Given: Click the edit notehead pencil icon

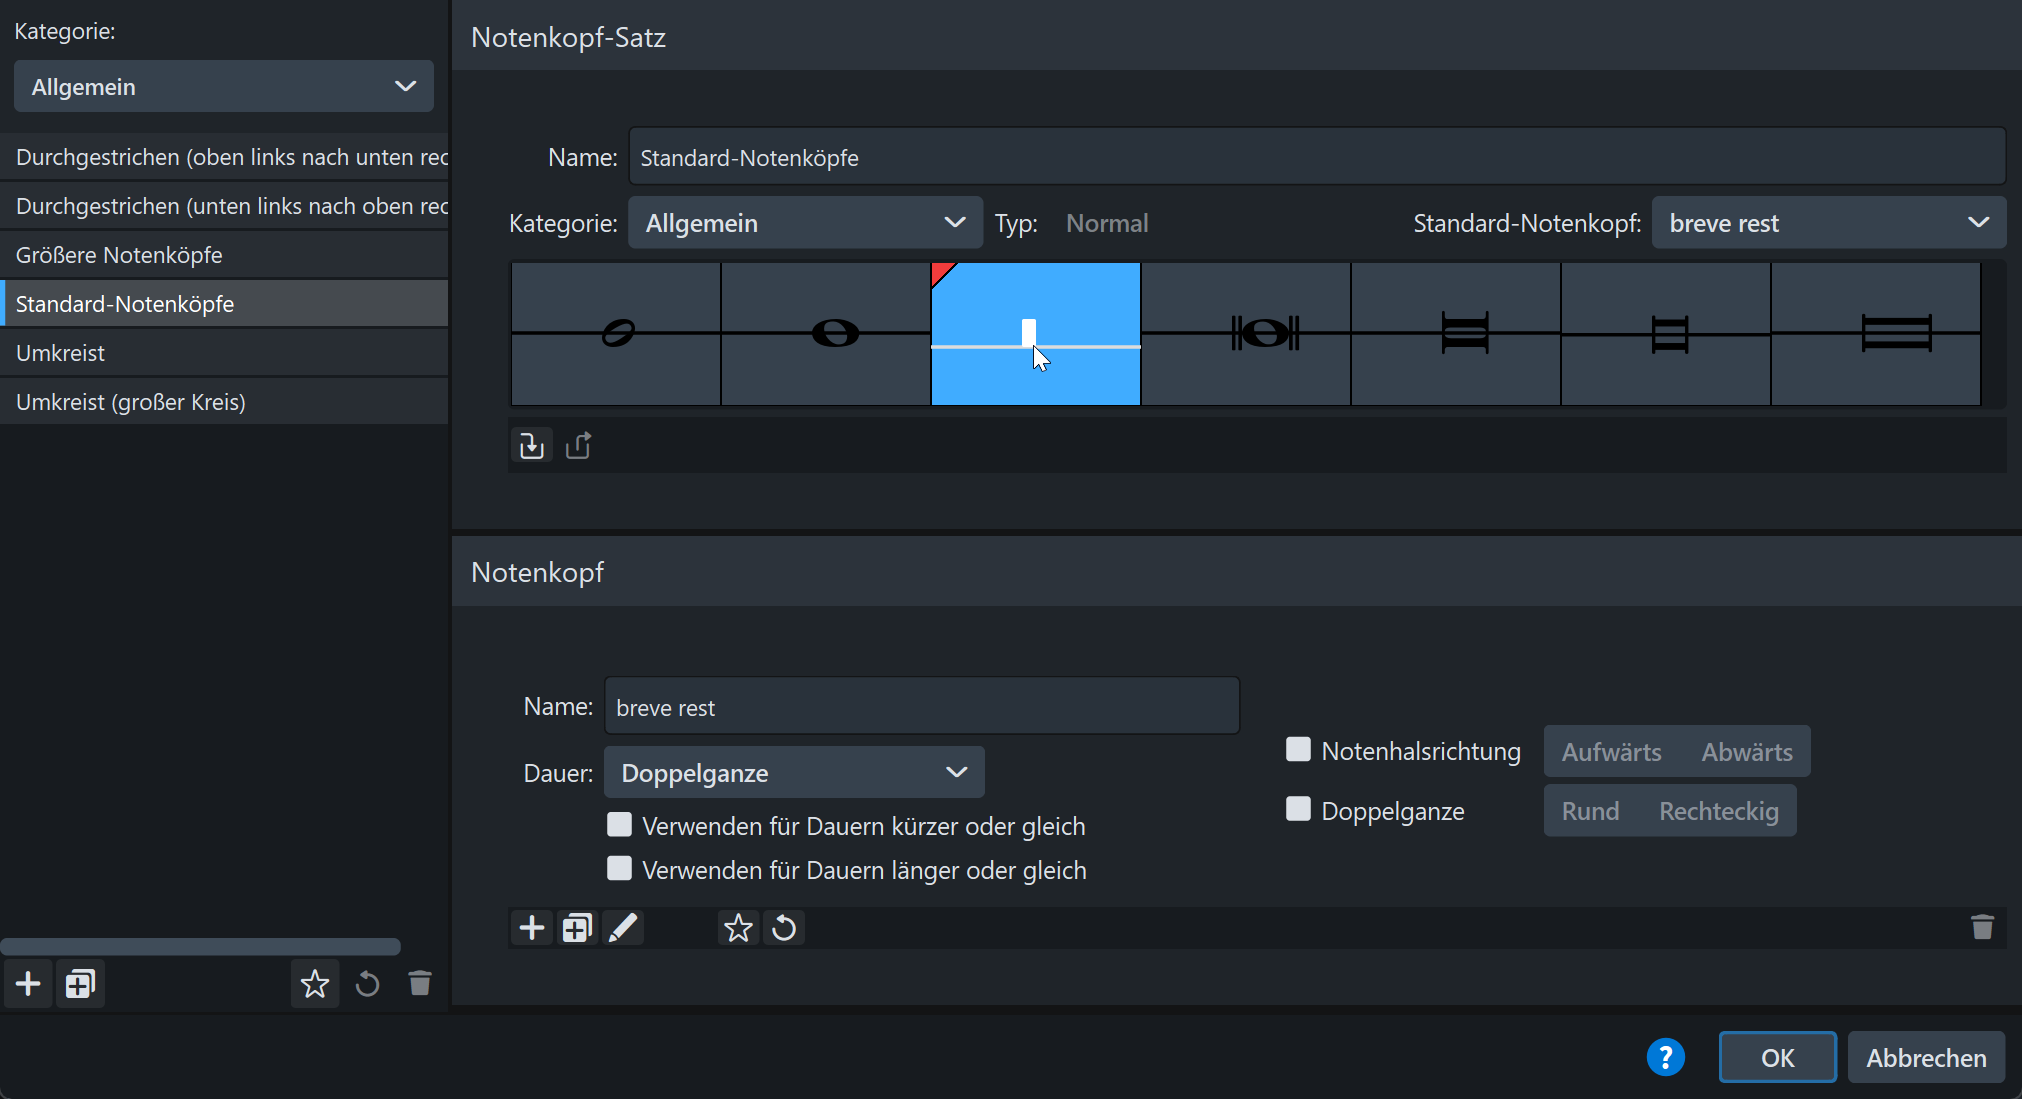Looking at the screenshot, I should [623, 928].
